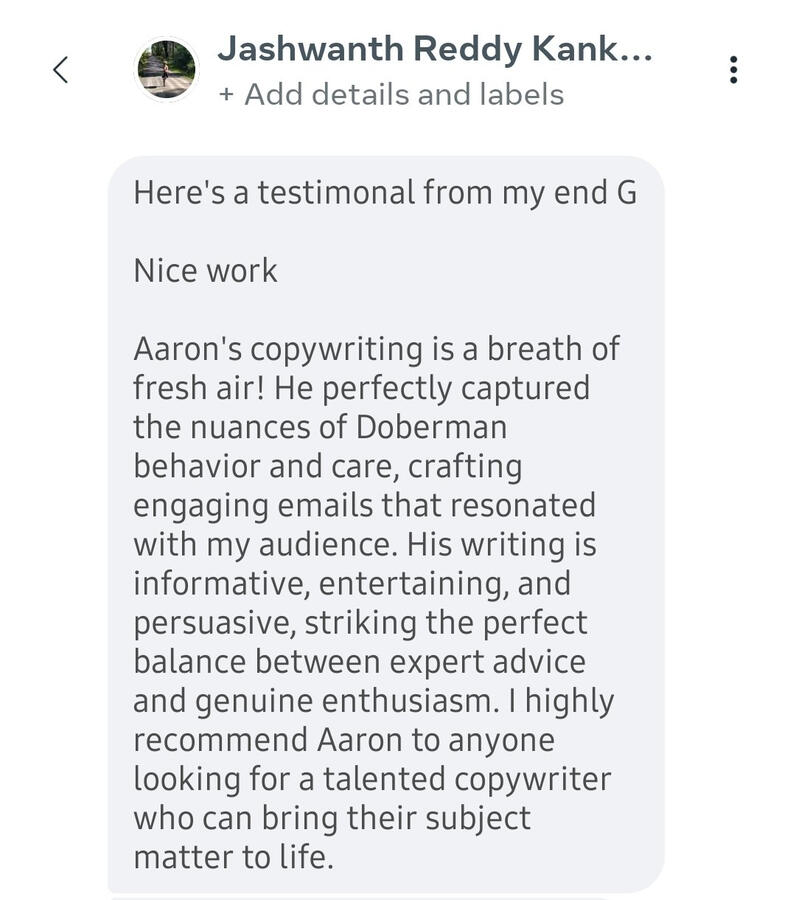The width and height of the screenshot is (796, 900).
Task: Click the line "and genuine enthusiasm. I highly"
Action: (373, 701)
